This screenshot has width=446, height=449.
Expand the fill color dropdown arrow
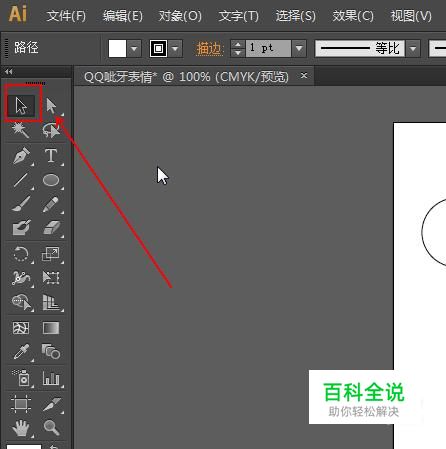(x=134, y=49)
